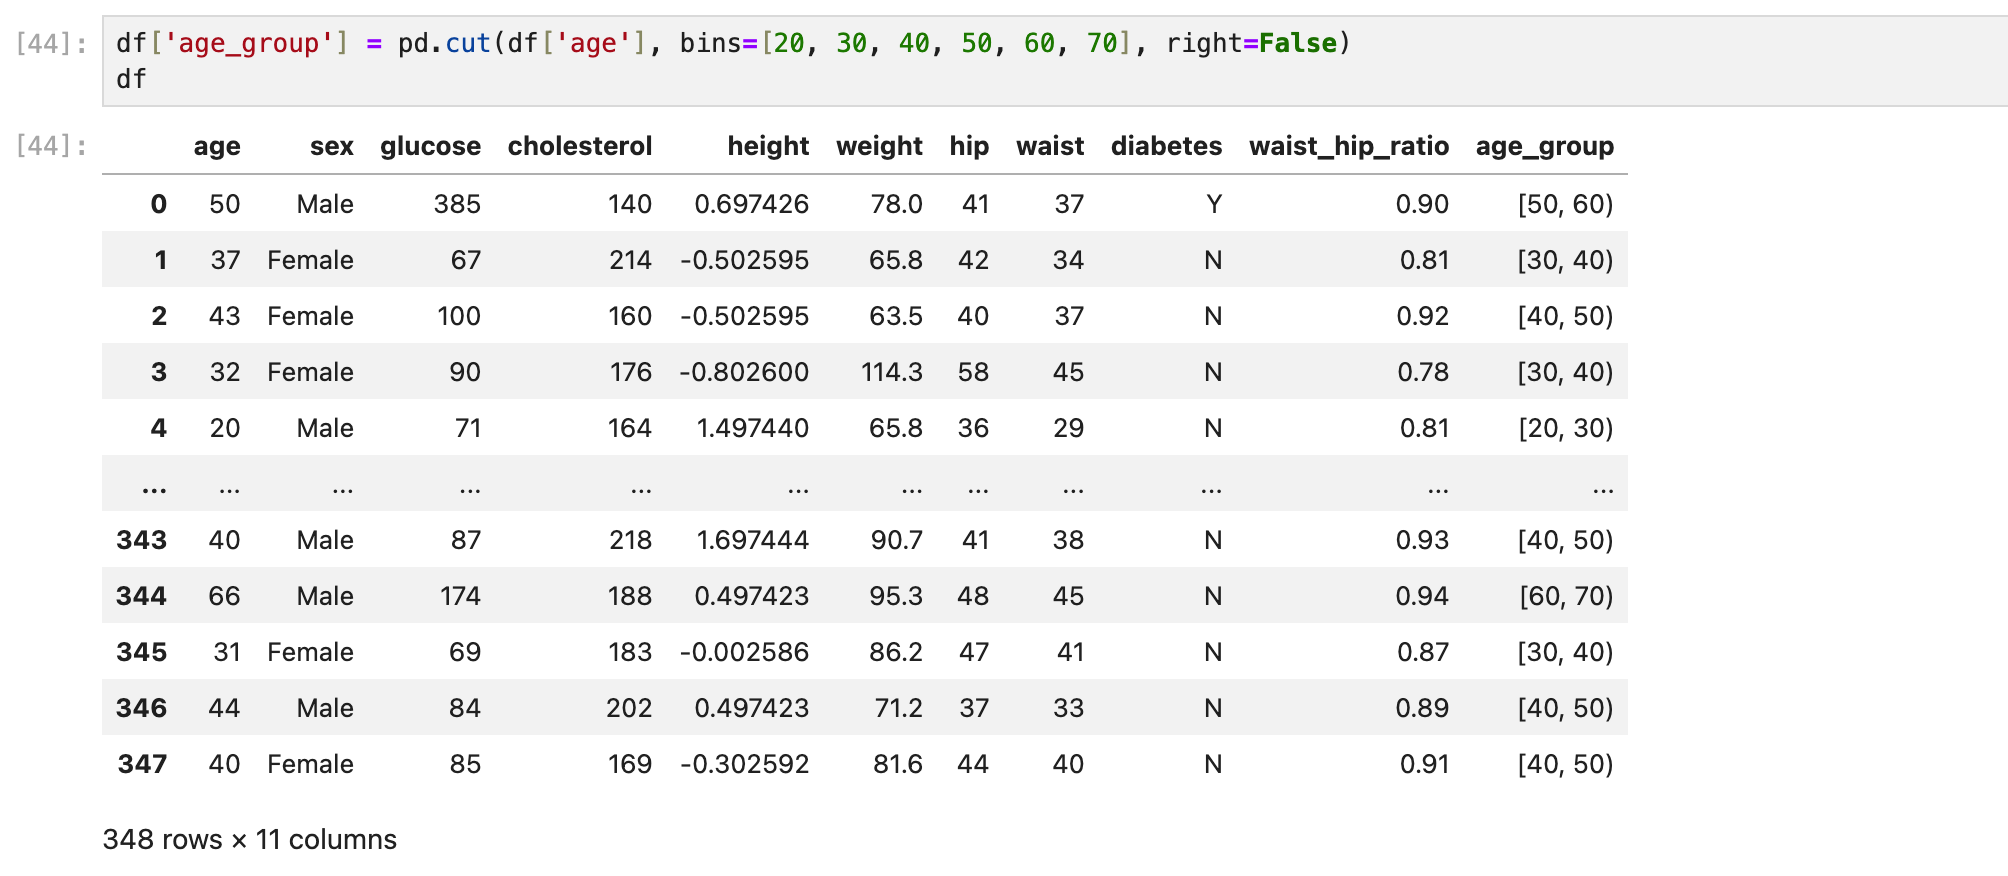The height and width of the screenshot is (876, 2008).
Task: Click cholesterol value 214 in row 1
Action: pyautogui.click(x=630, y=260)
